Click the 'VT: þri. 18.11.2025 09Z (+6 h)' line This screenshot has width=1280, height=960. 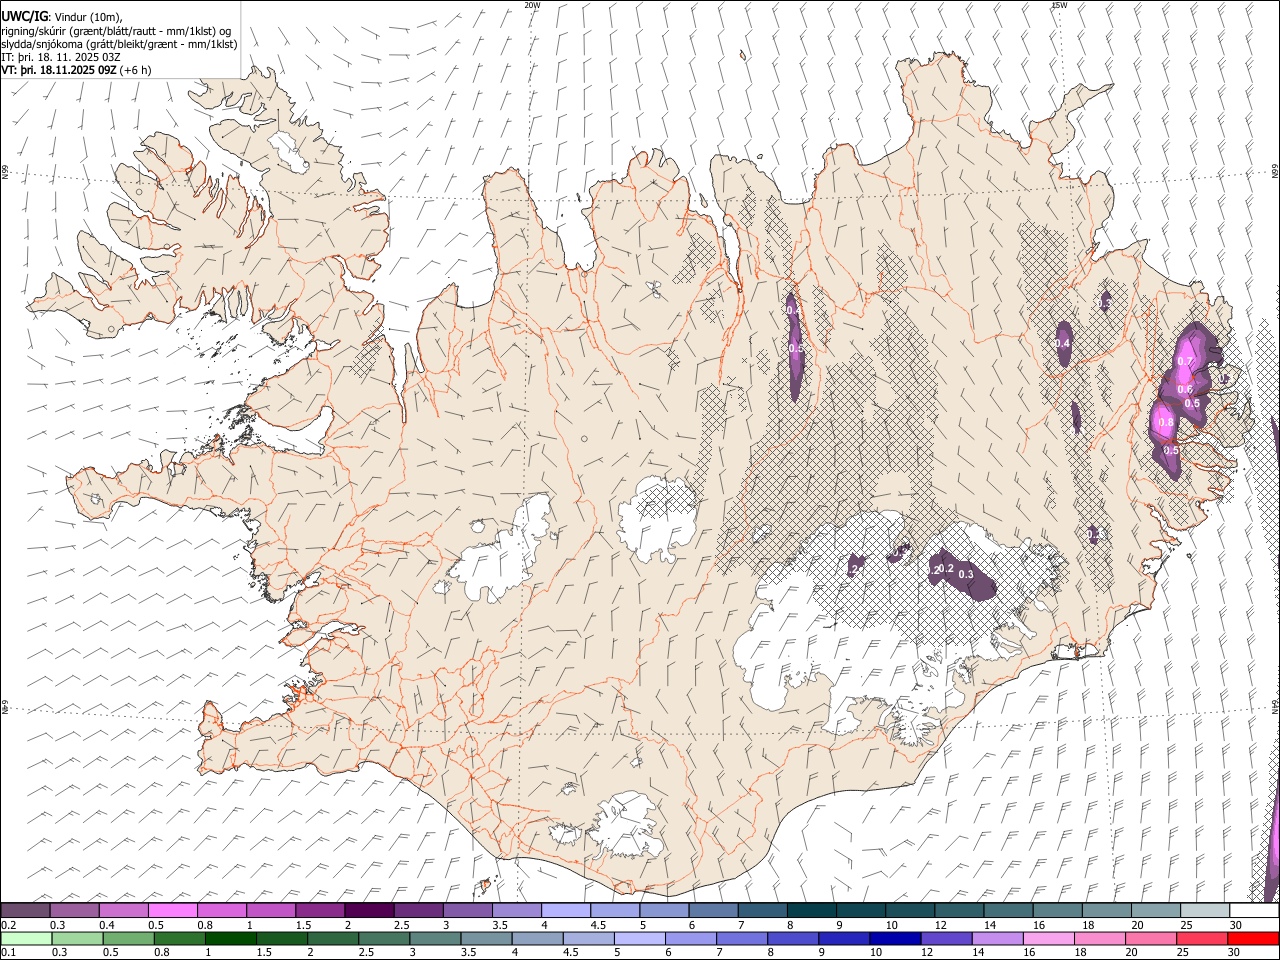click(76, 70)
